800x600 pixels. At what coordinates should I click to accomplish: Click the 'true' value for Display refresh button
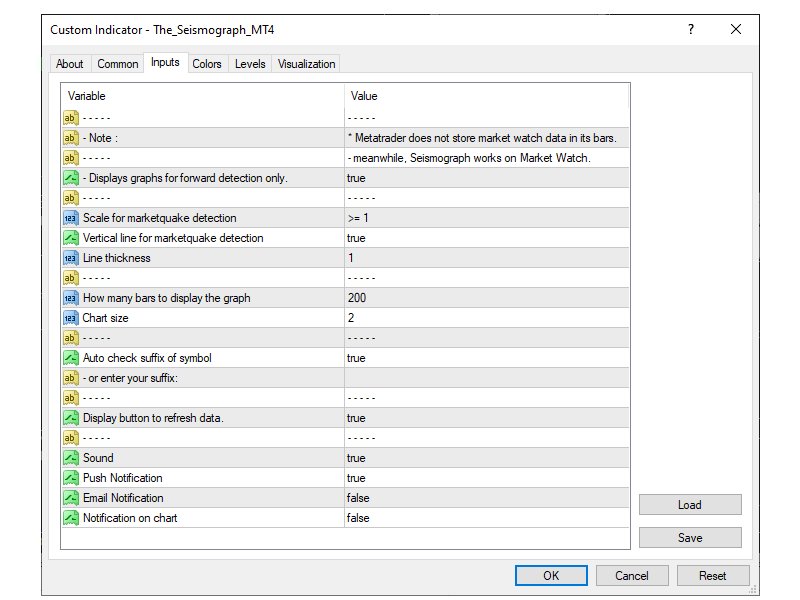356,418
